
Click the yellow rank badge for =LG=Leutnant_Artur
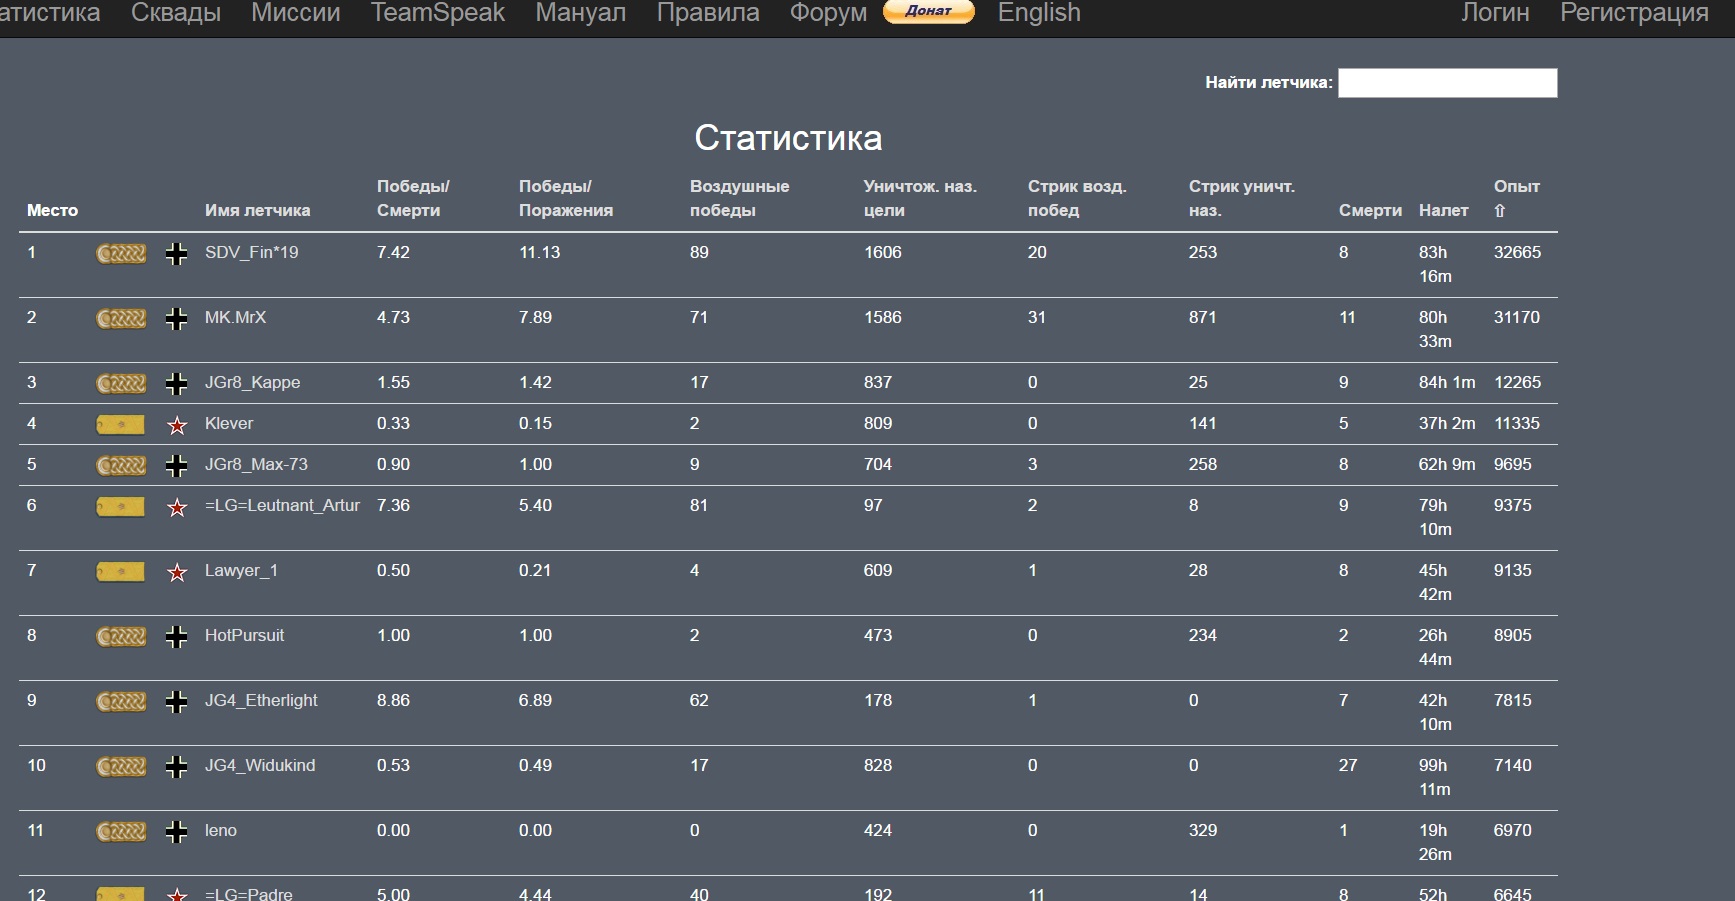[120, 507]
